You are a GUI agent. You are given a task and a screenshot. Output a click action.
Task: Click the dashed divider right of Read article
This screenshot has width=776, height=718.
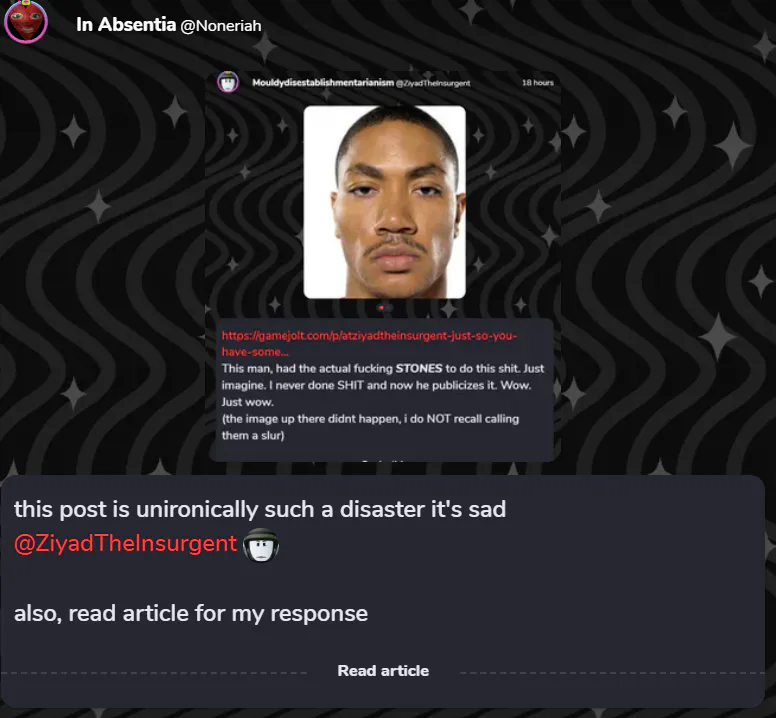[x=612, y=673]
